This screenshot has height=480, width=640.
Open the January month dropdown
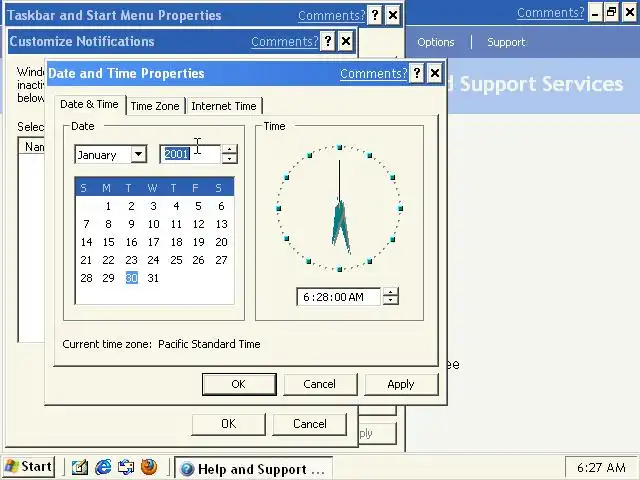[139, 154]
